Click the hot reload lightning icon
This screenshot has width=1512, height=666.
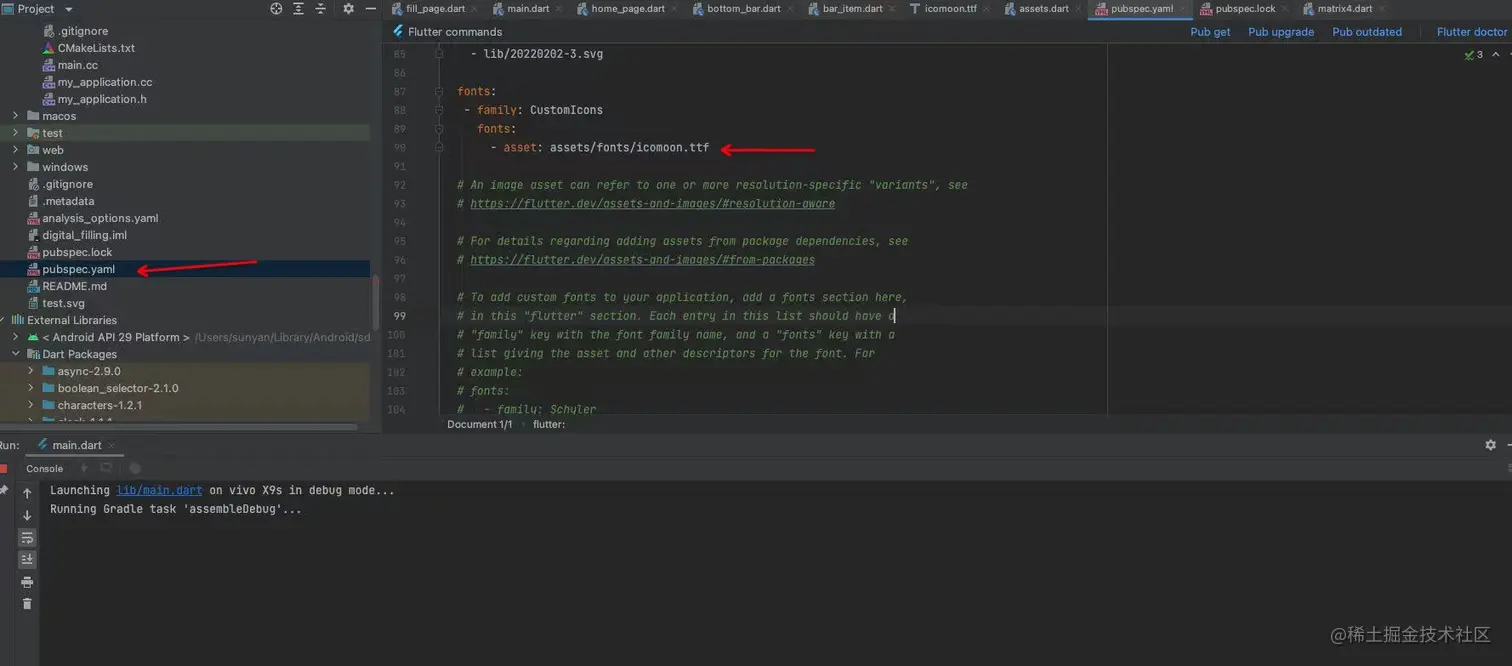(x=84, y=468)
